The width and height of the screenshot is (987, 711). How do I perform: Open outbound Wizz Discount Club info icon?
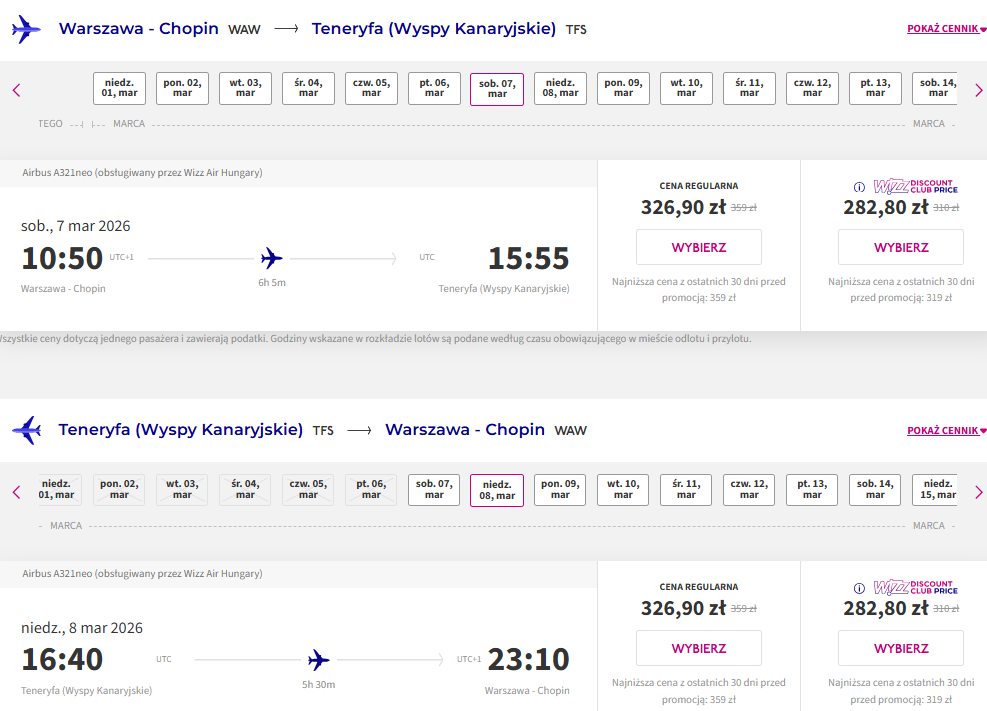[859, 187]
